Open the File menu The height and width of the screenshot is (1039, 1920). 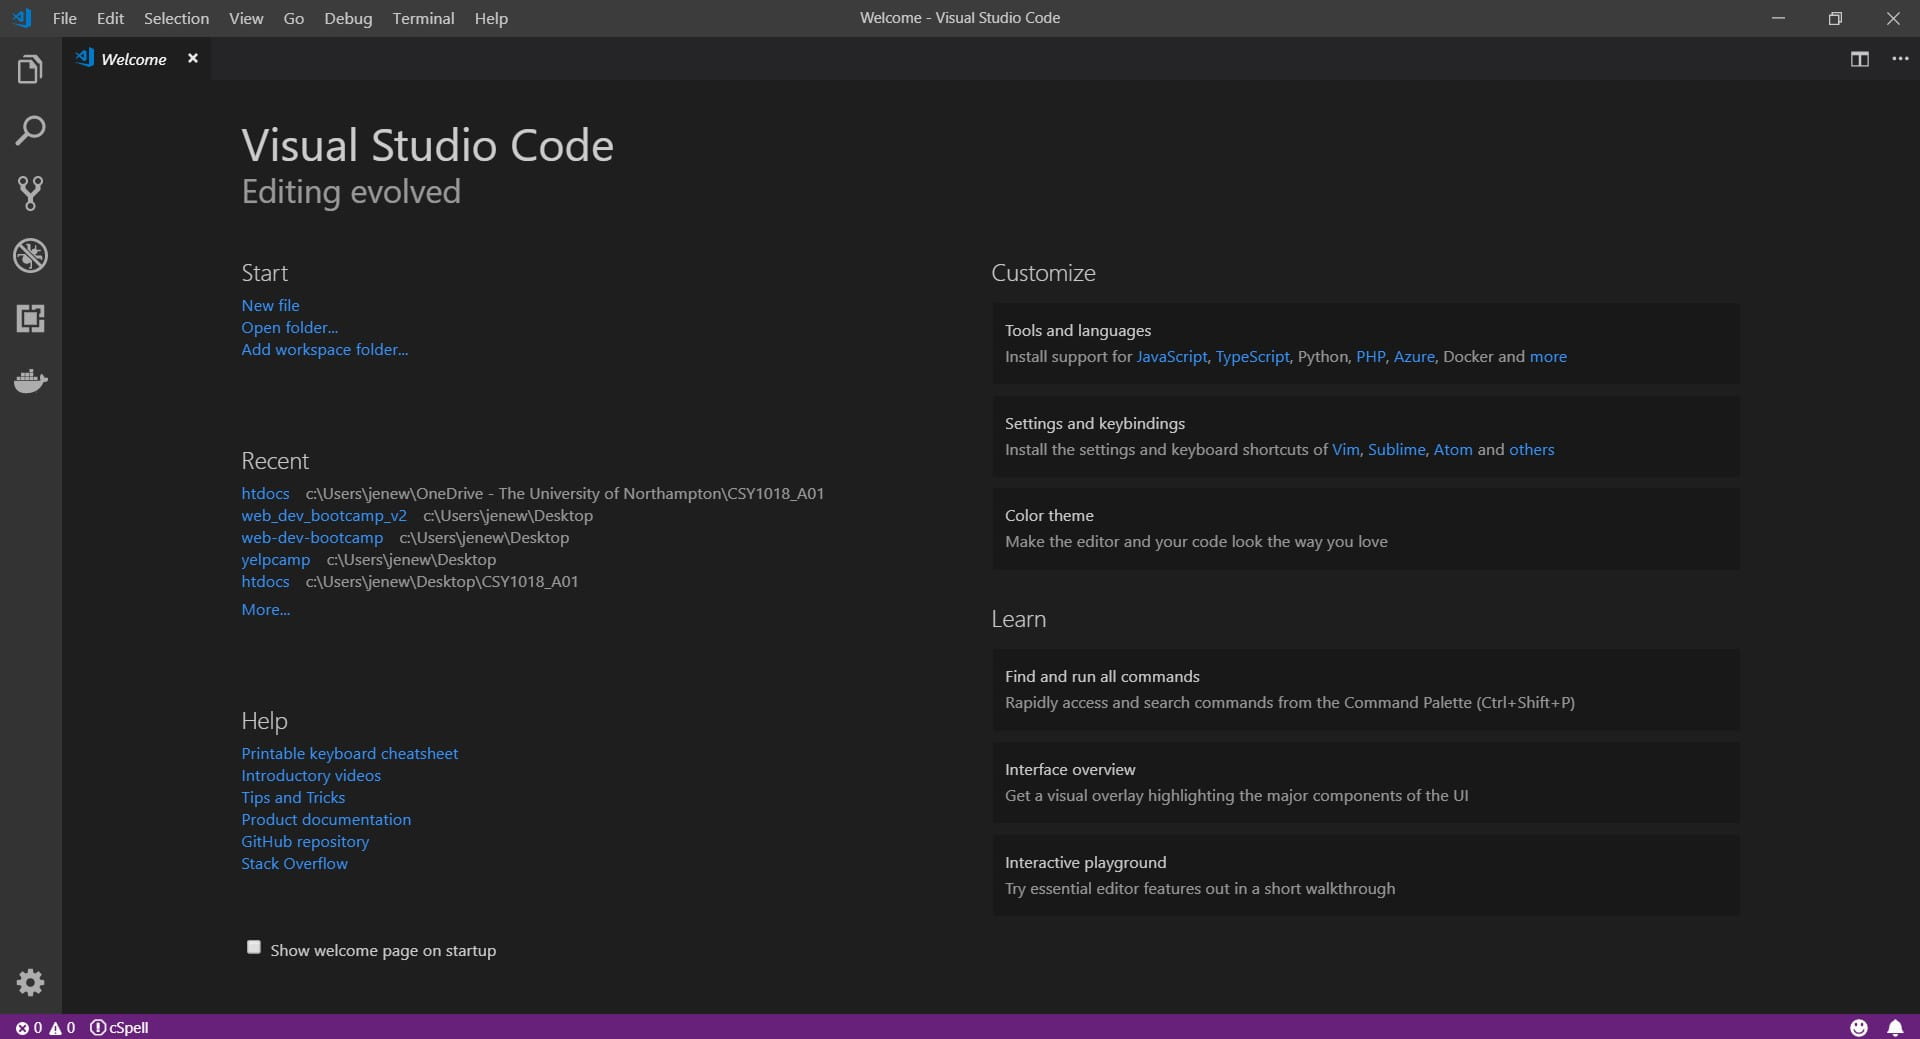click(65, 18)
